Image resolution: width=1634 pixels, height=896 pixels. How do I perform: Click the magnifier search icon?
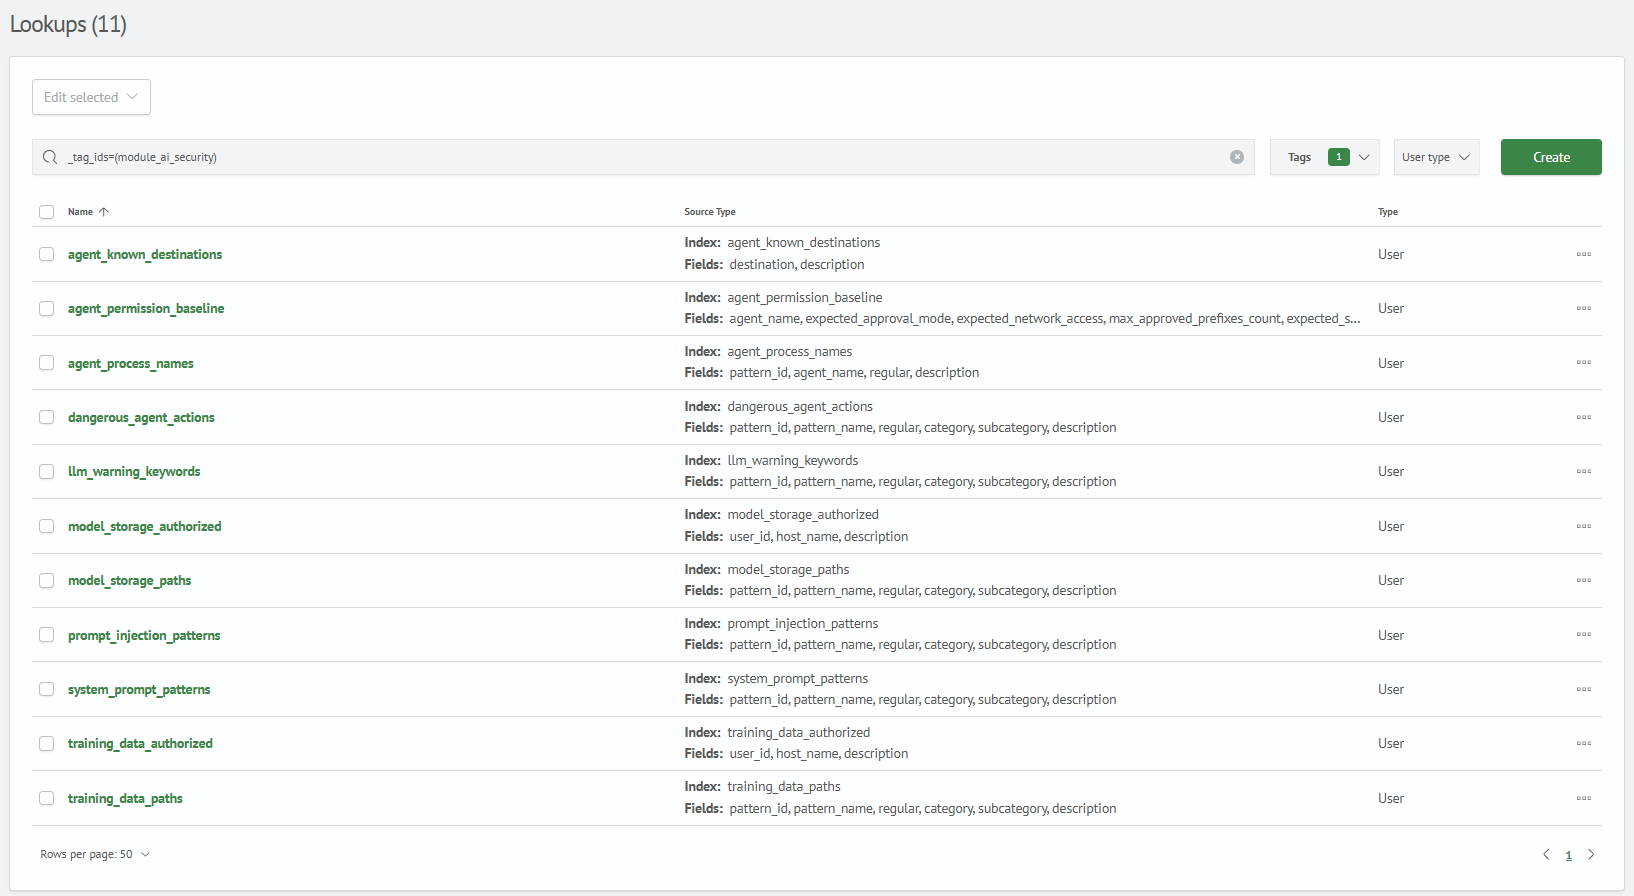tap(50, 157)
